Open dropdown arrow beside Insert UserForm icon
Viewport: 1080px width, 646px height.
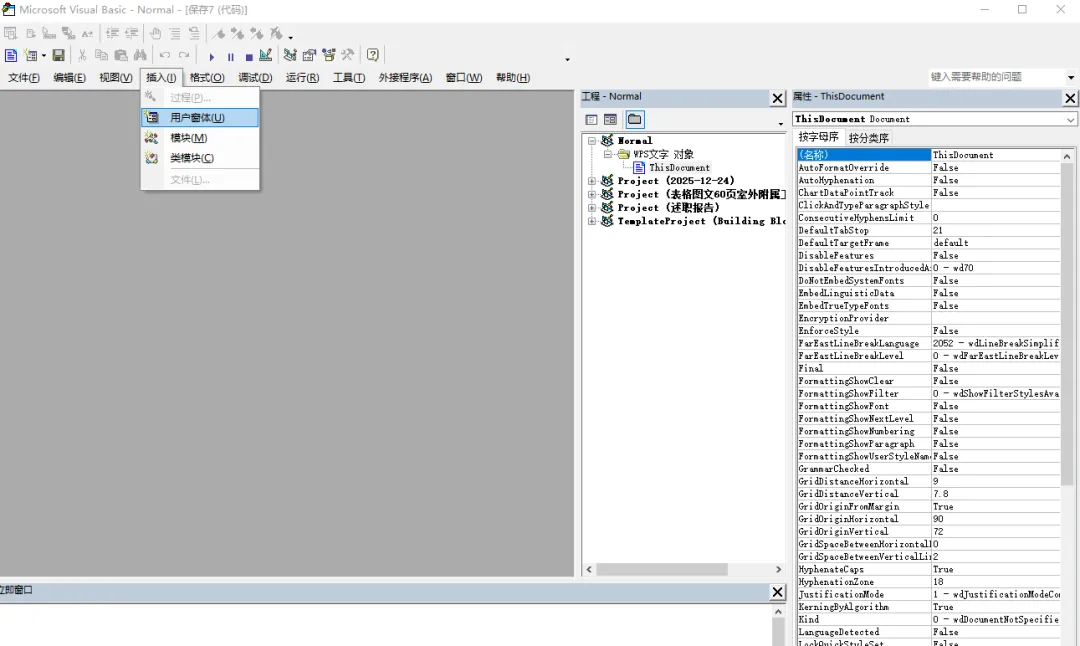tap(43, 56)
